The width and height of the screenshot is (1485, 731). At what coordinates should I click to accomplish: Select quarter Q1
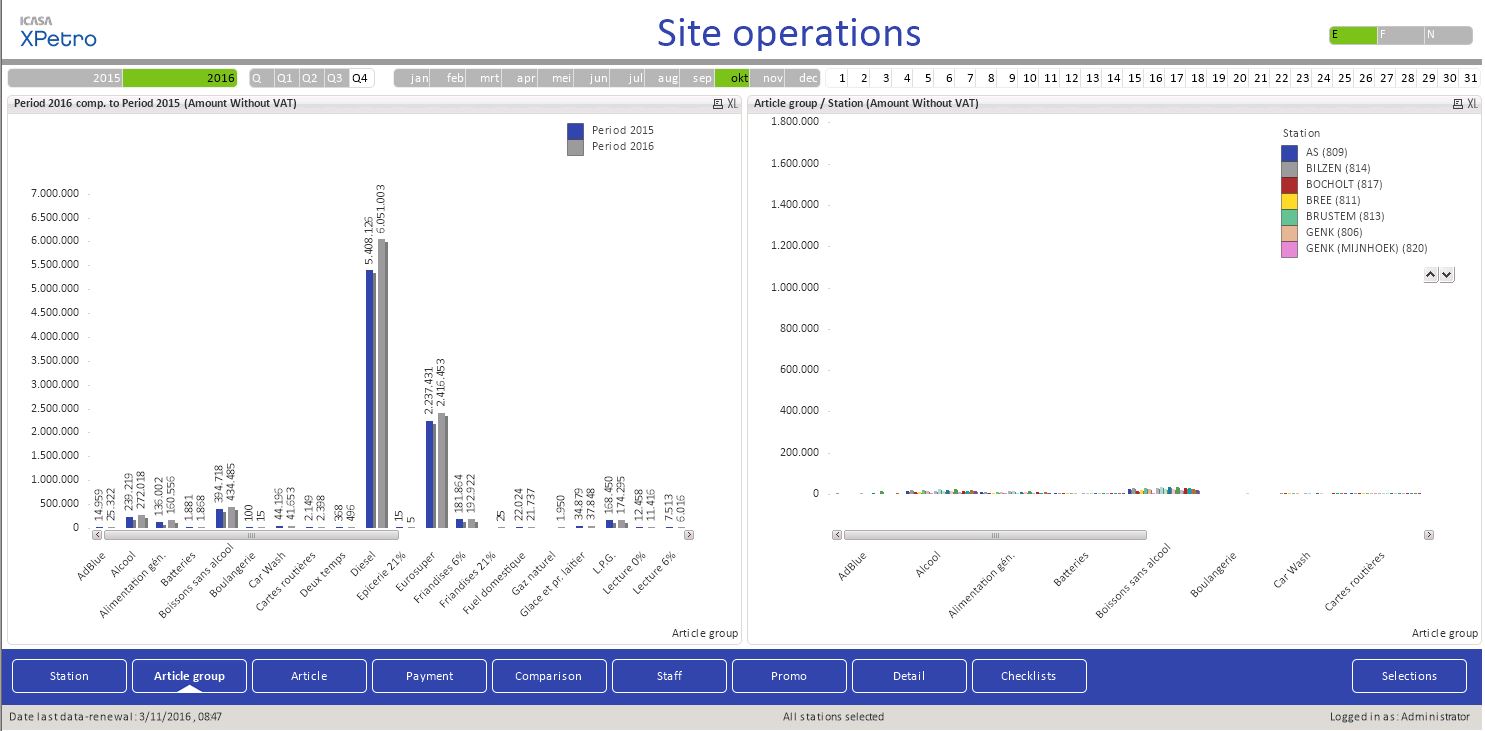[x=286, y=78]
